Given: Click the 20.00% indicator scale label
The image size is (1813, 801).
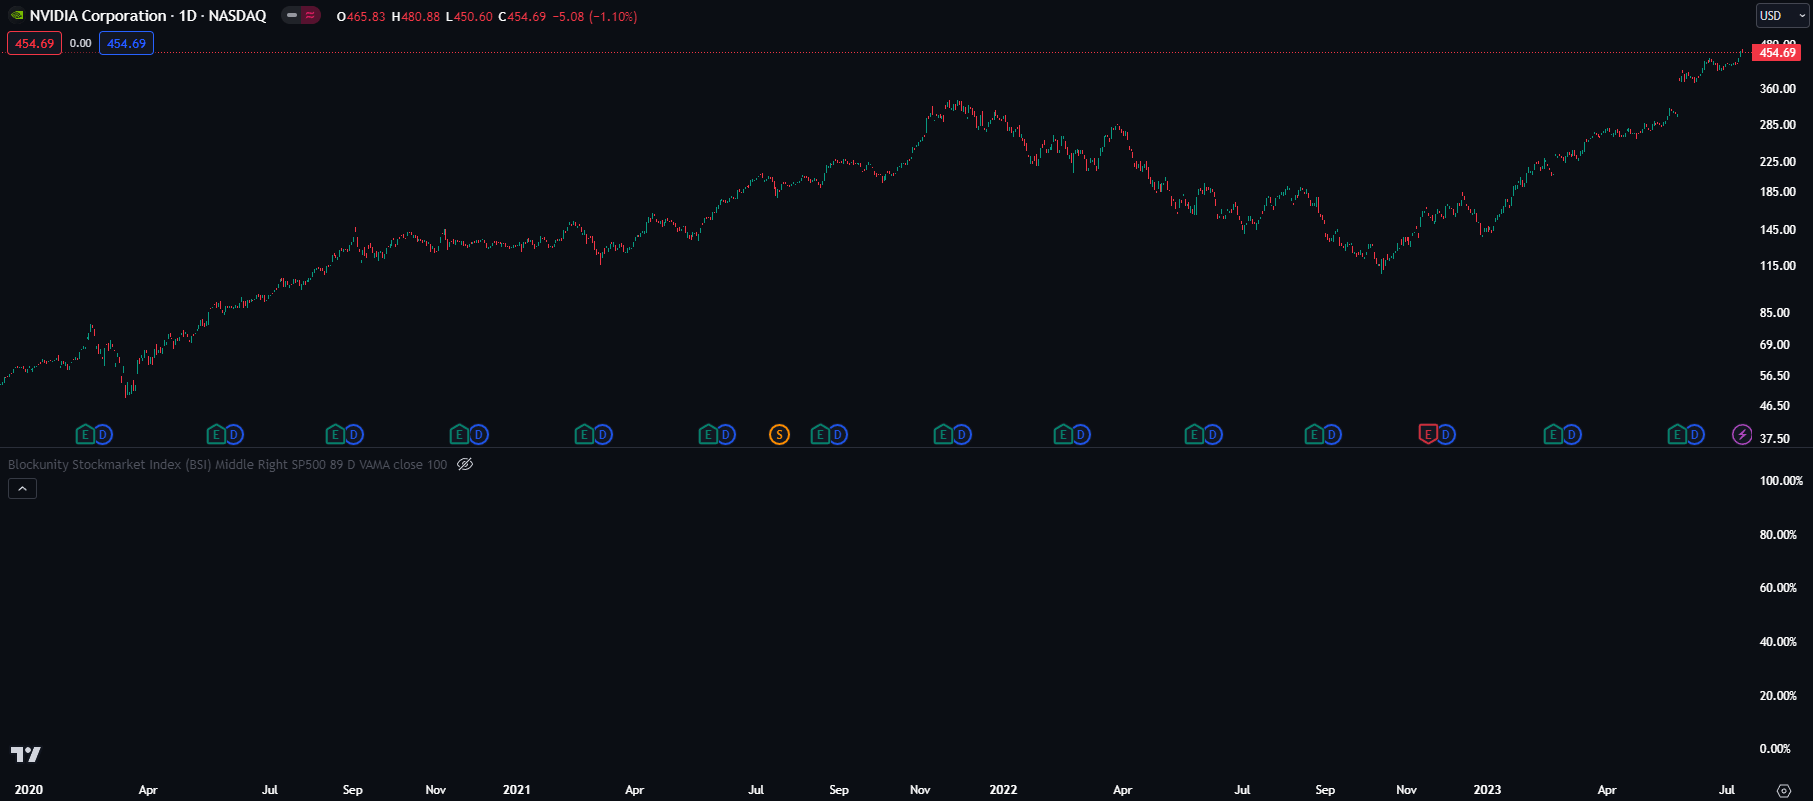Looking at the screenshot, I should [x=1778, y=696].
